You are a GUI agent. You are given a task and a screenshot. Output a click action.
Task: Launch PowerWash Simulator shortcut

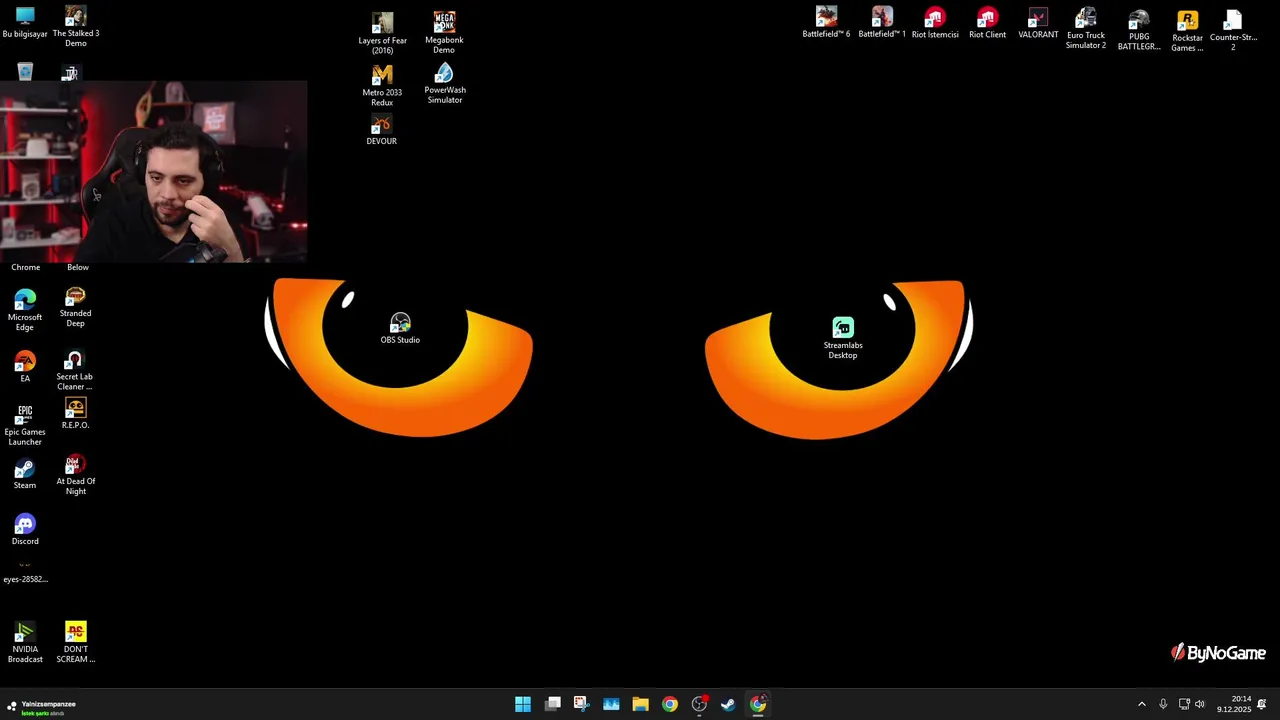point(444,84)
